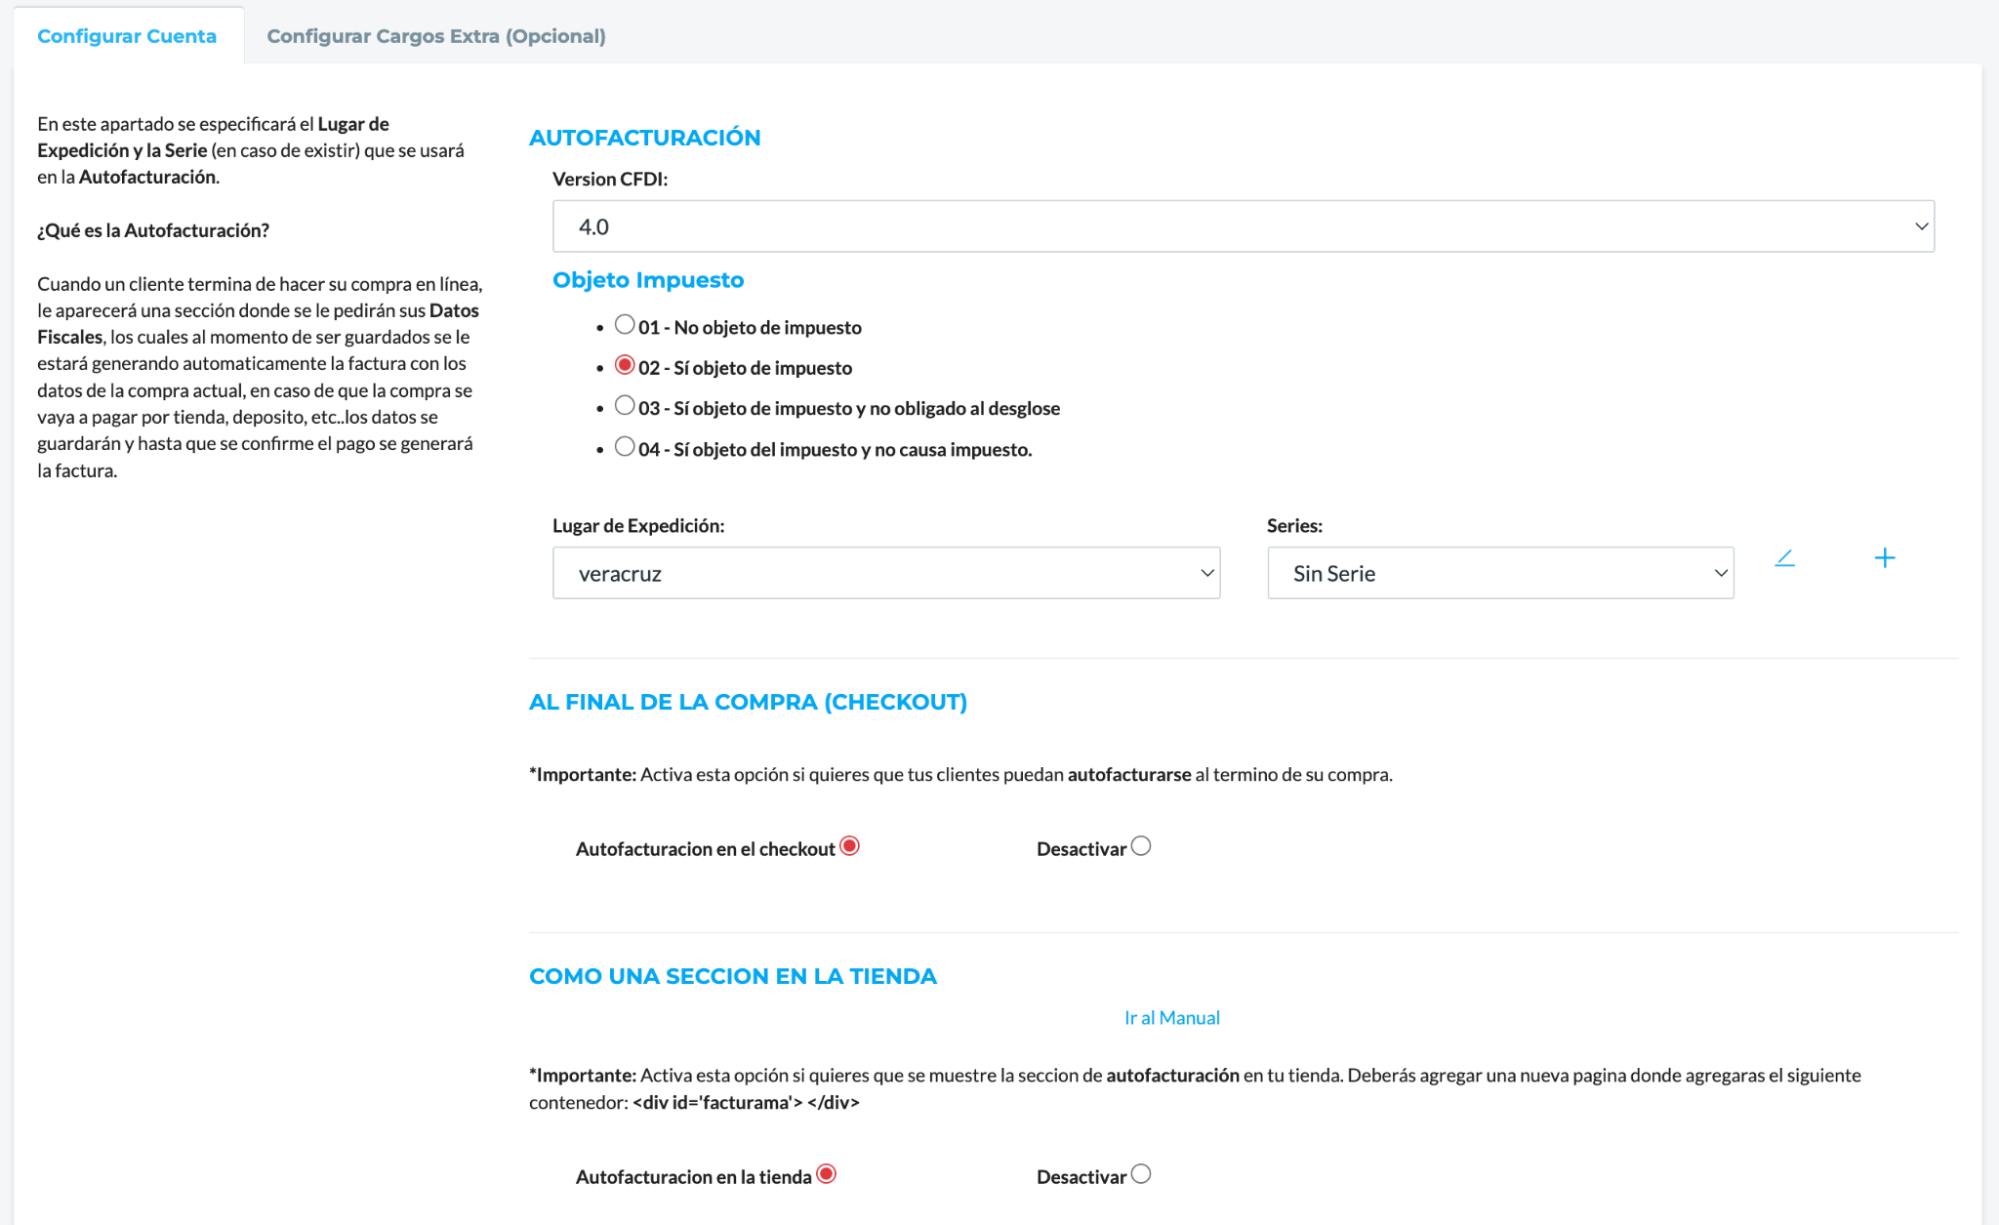
Task: Click AL FINAL DE LA COMPRA (CHECKOUT) heading
Action: point(748,702)
